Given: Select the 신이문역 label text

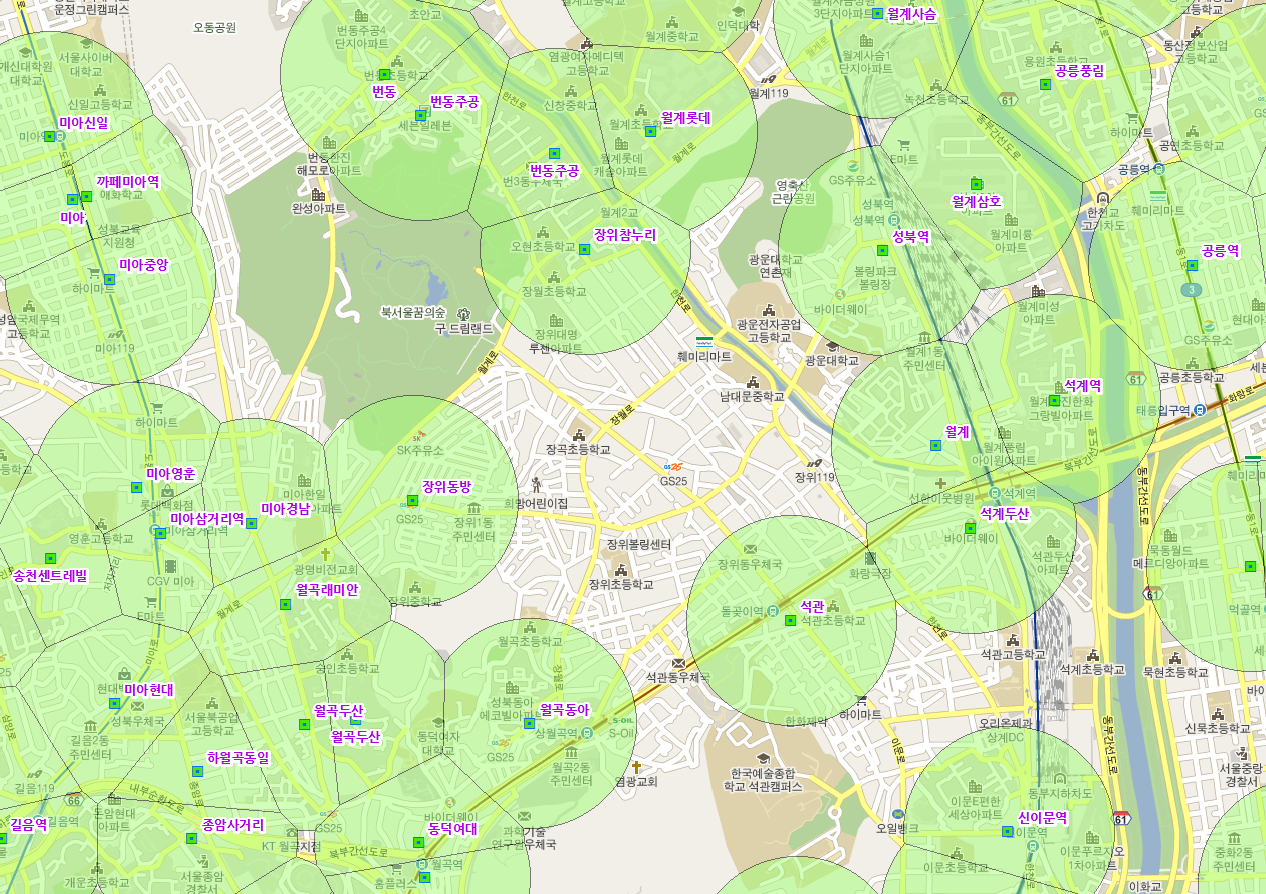Looking at the screenshot, I should point(1043,818).
